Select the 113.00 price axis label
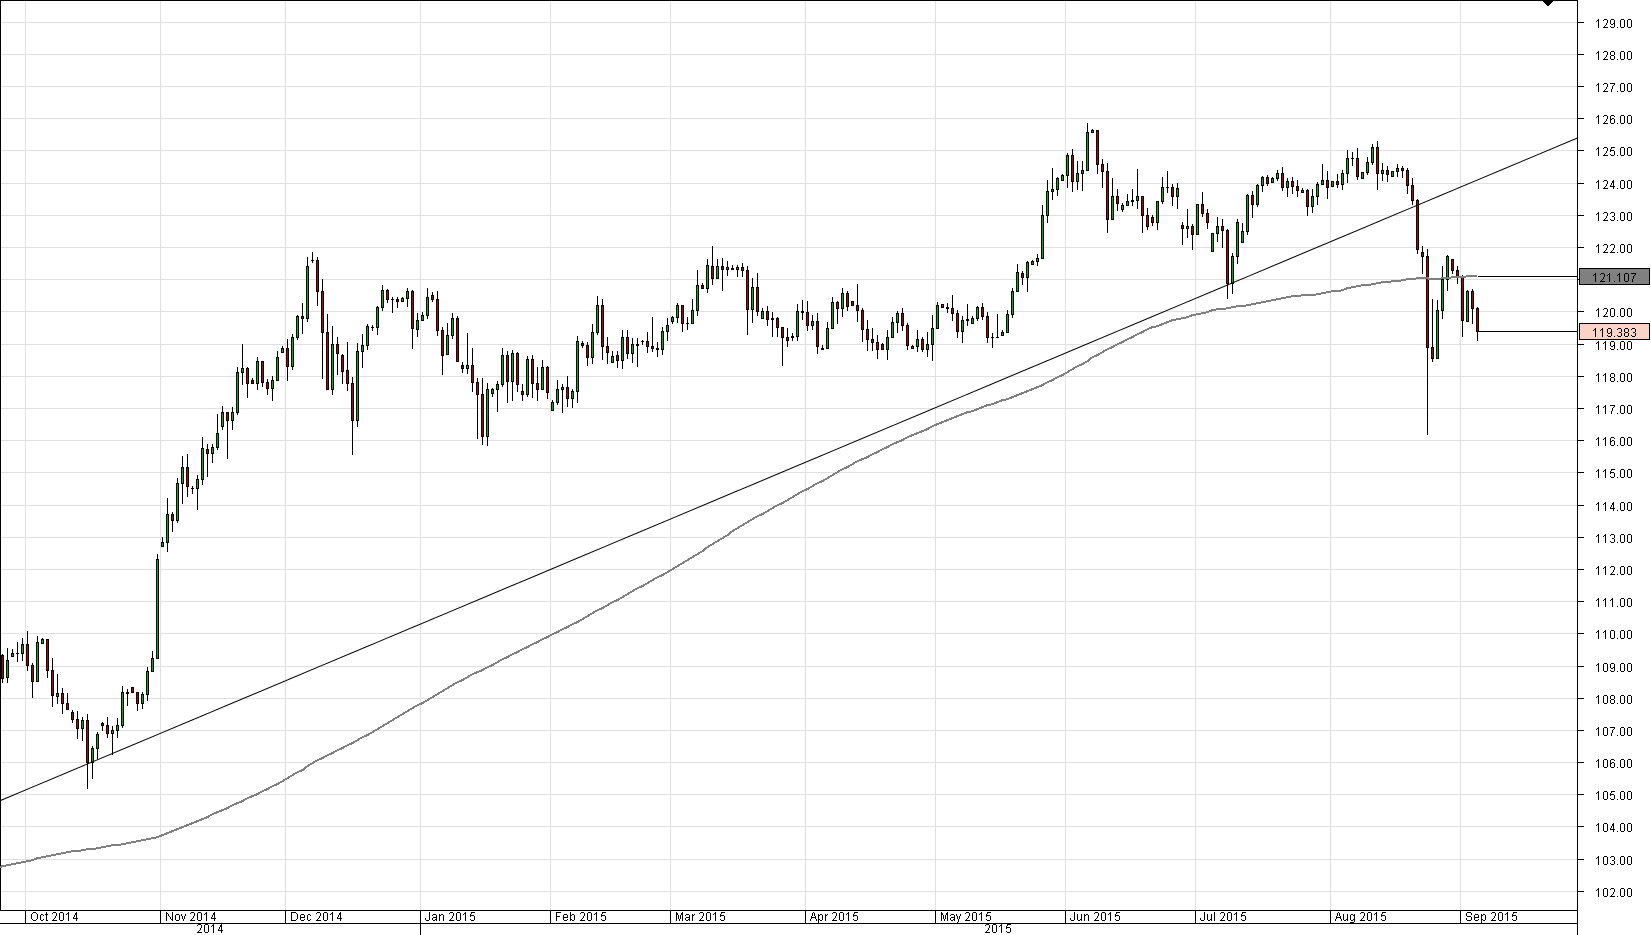The height and width of the screenshot is (935, 1651). tap(1615, 538)
